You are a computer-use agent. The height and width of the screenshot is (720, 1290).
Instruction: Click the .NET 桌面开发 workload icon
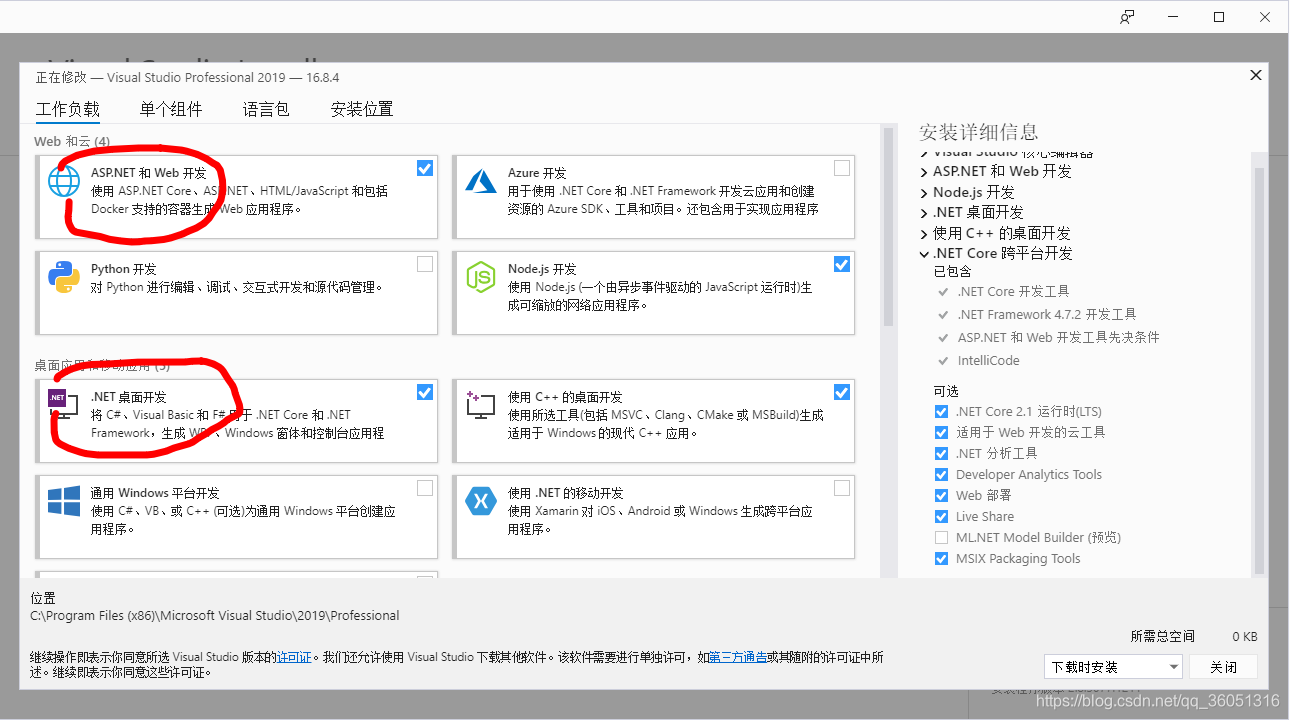[64, 404]
